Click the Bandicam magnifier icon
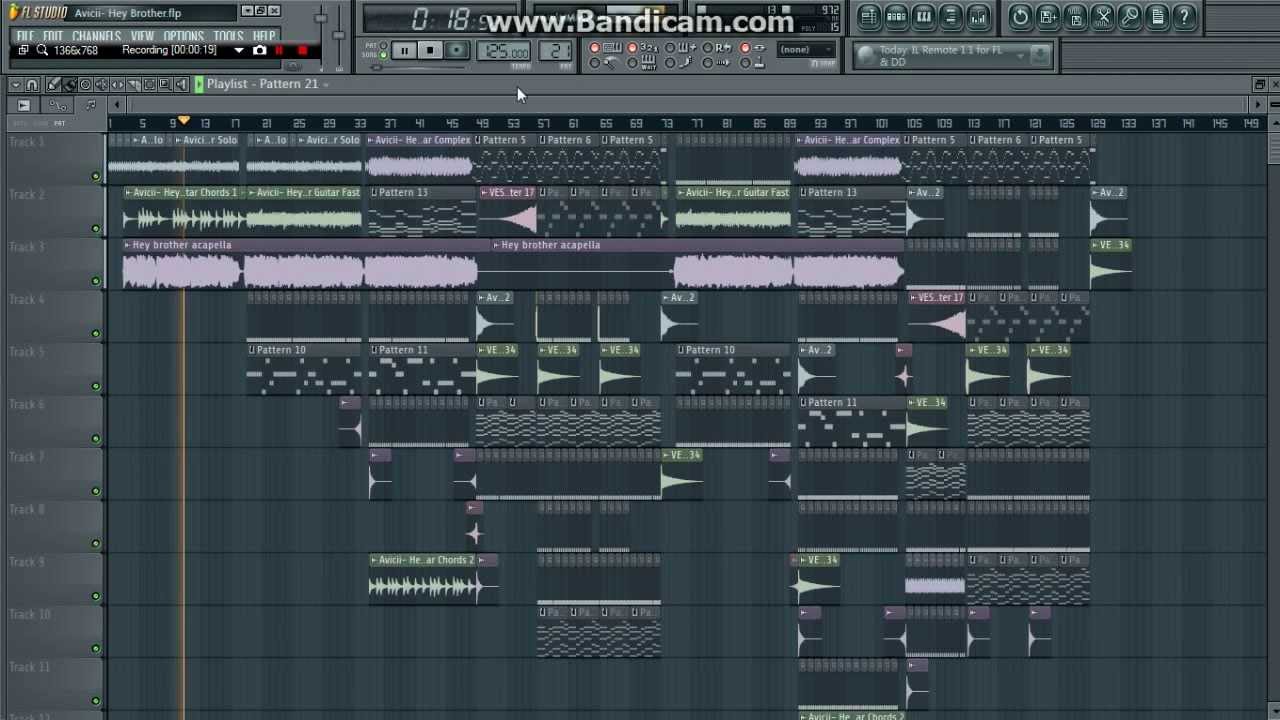 tap(42, 50)
